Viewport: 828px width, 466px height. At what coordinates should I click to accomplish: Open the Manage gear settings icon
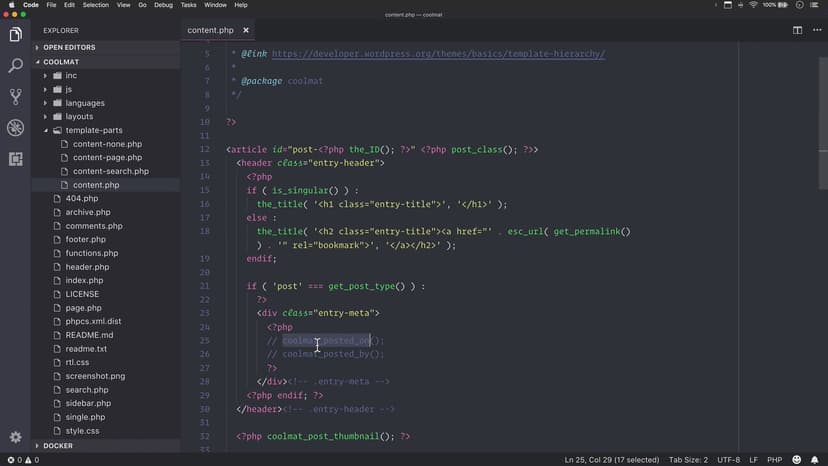(x=15, y=437)
